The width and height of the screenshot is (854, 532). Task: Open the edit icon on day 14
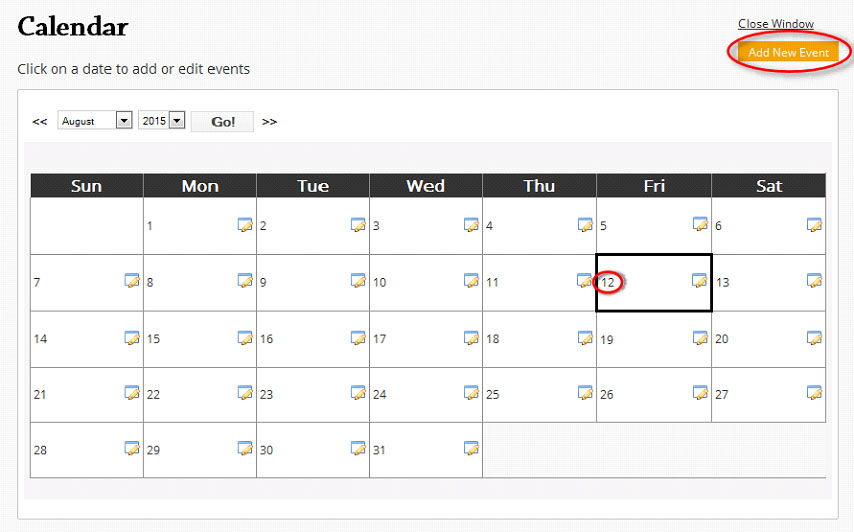point(132,338)
